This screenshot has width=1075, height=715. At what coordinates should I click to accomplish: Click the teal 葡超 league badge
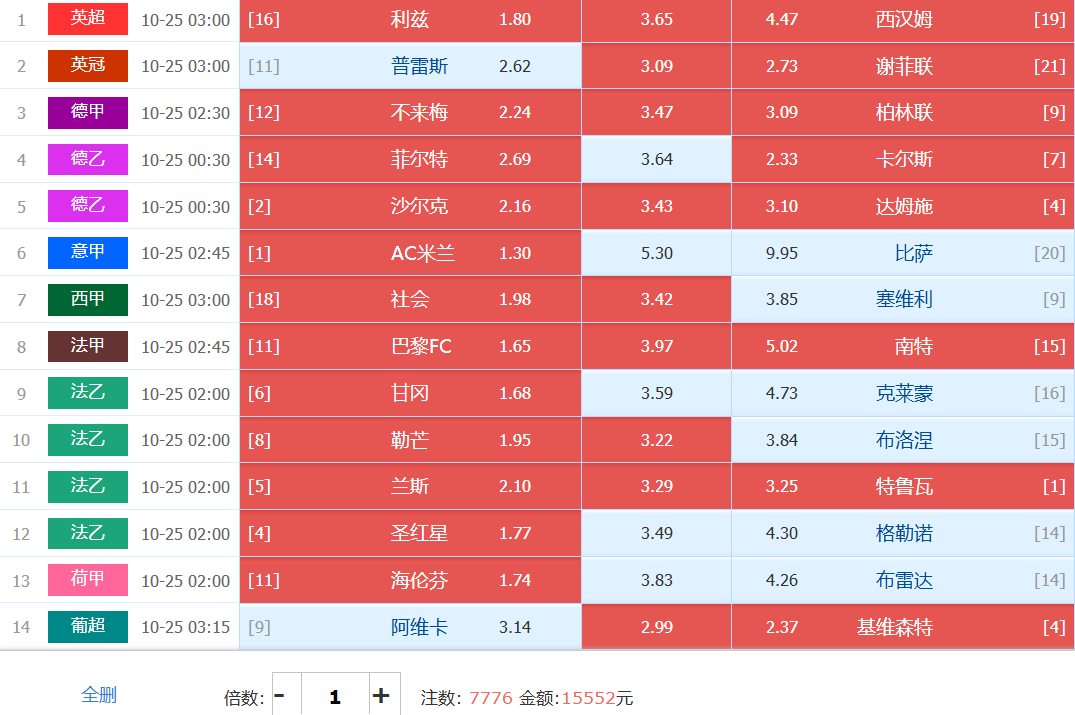pos(88,627)
